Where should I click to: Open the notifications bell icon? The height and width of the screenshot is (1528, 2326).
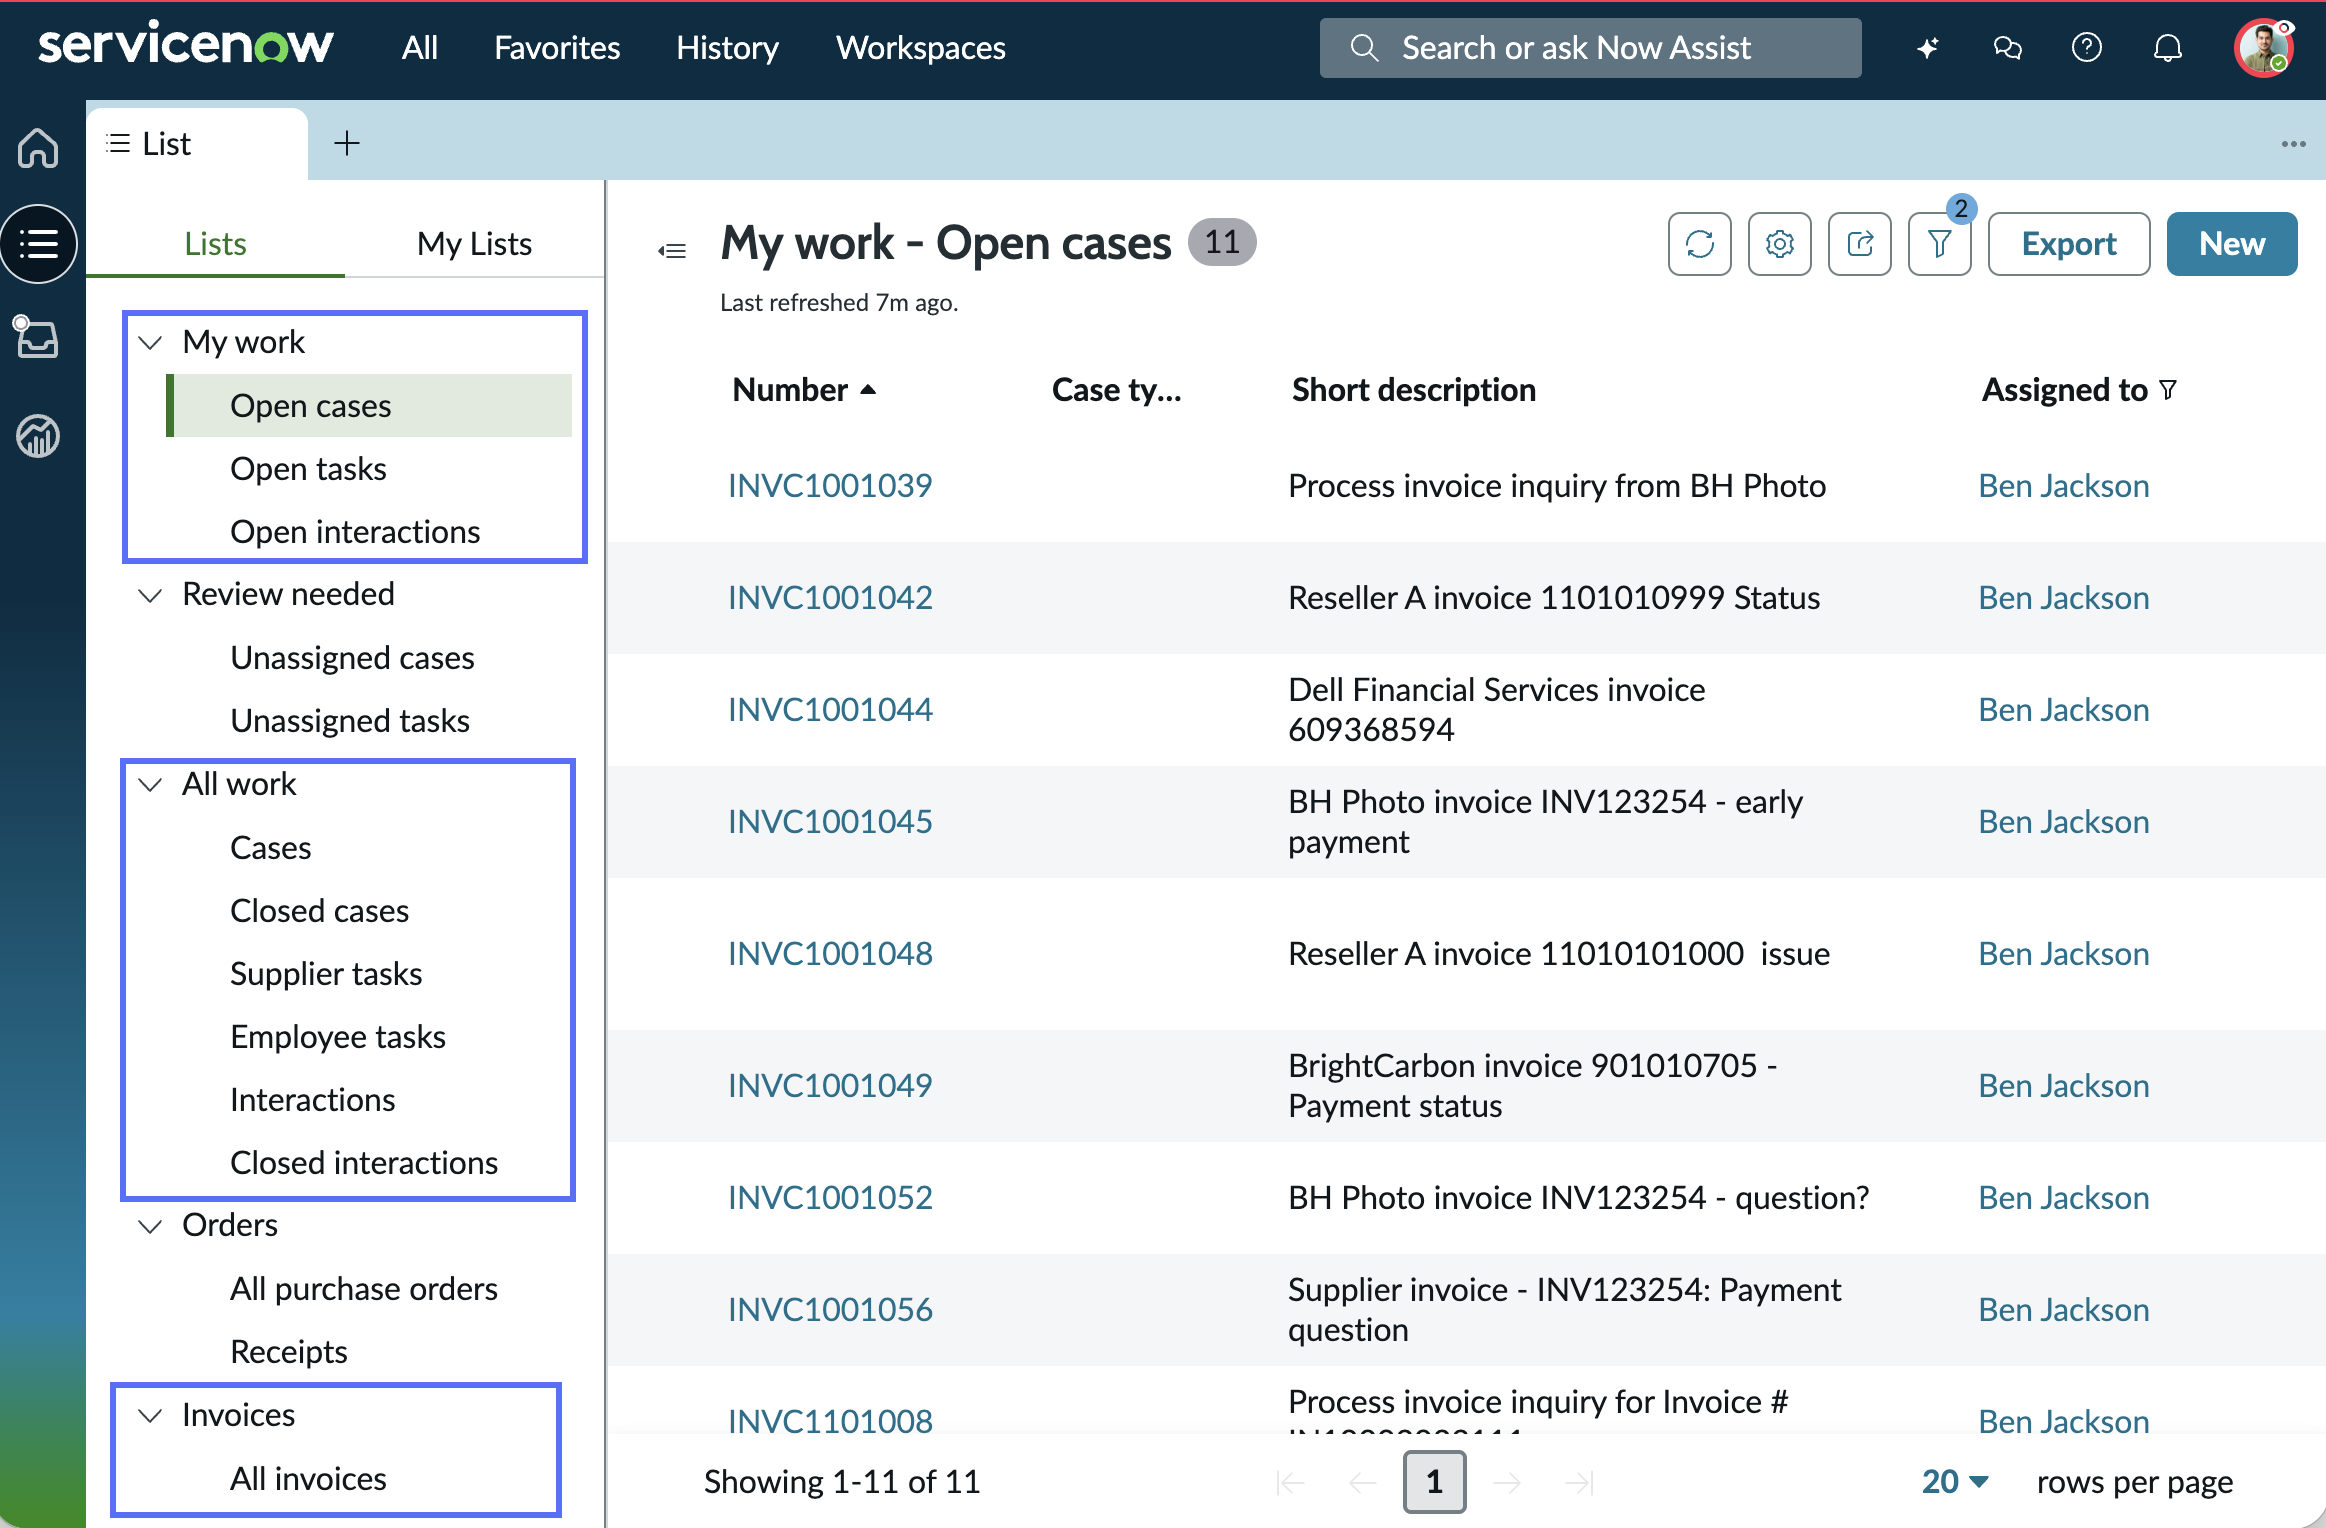pos(2167,48)
